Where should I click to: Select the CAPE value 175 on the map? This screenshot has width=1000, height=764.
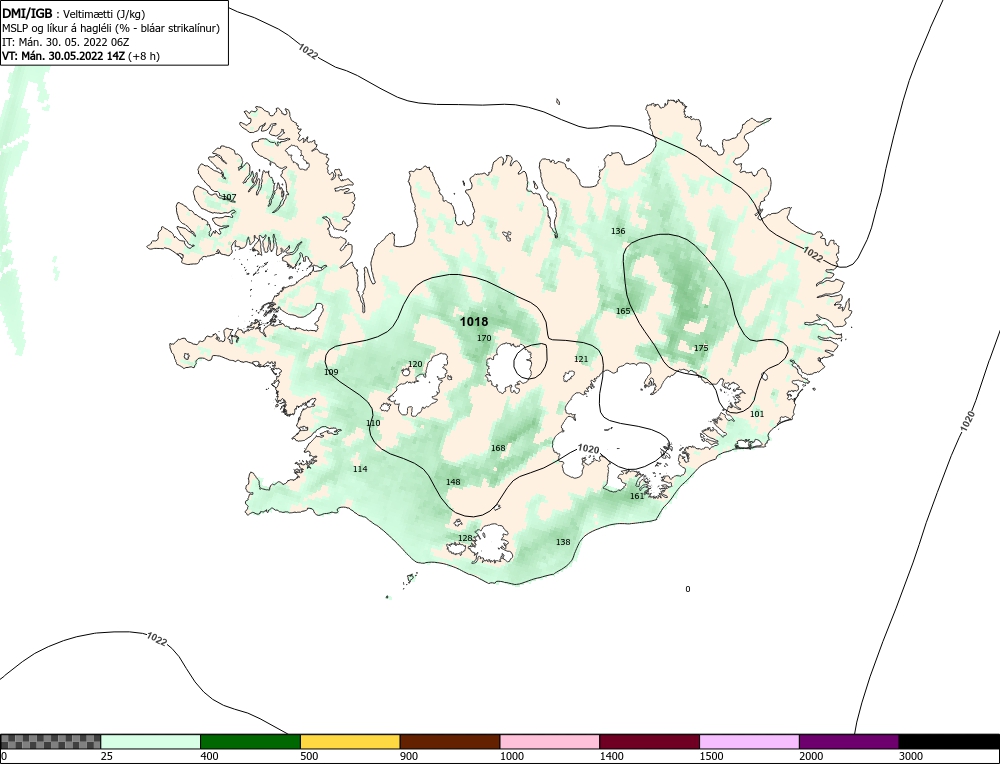(701, 348)
